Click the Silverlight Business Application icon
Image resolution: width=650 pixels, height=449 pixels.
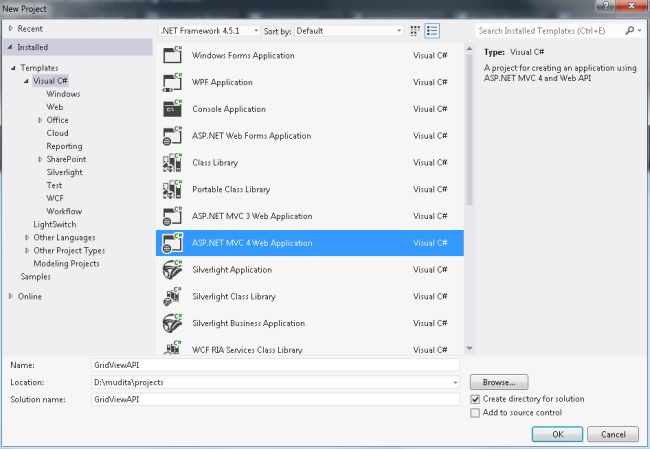pyautogui.click(x=172, y=323)
